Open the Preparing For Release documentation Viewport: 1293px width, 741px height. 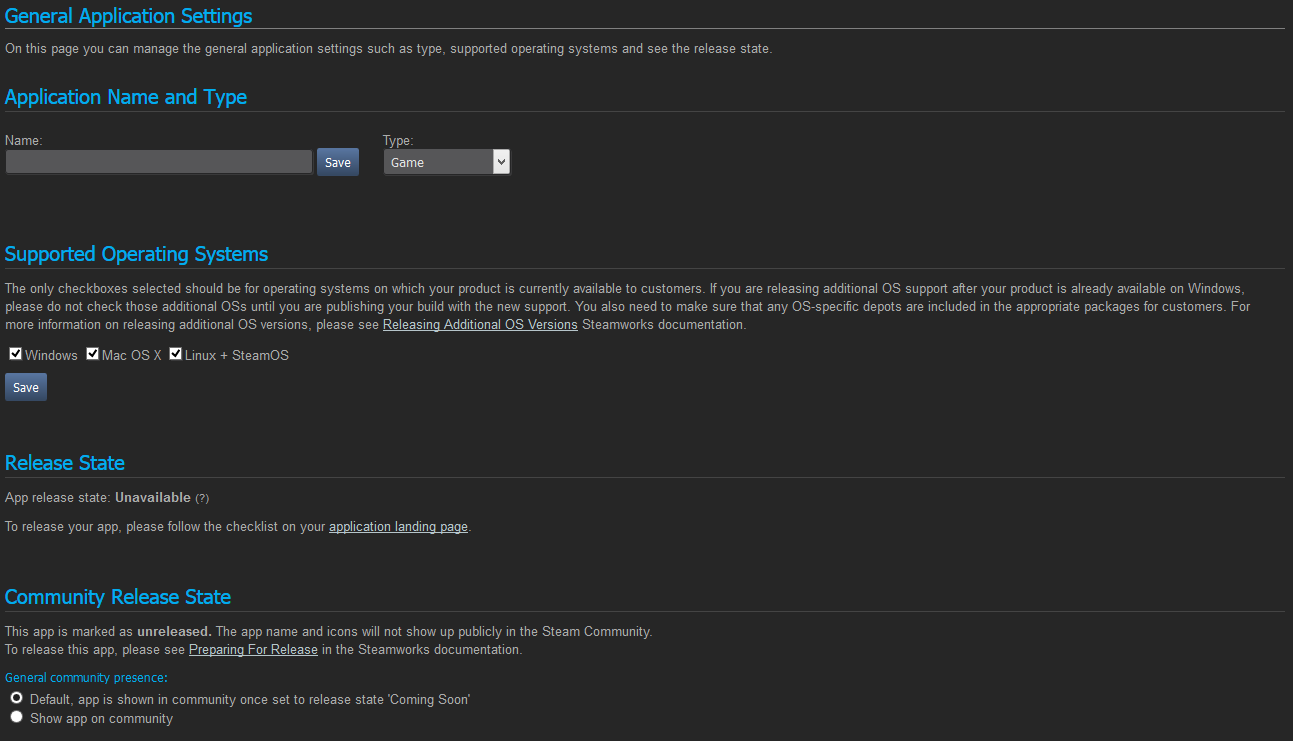pyautogui.click(x=253, y=649)
